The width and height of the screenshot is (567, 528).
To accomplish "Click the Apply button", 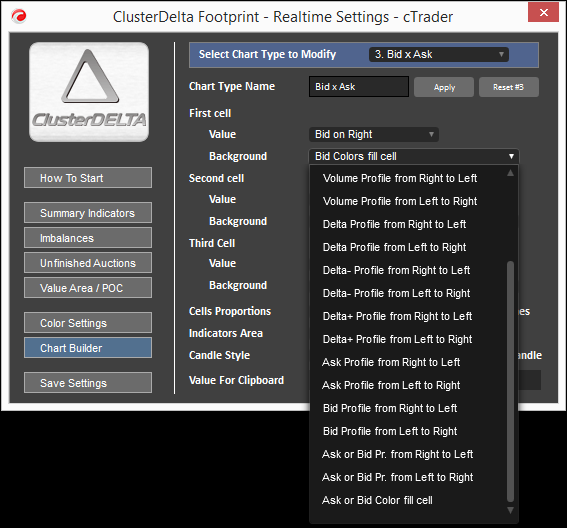I will click(444, 87).
